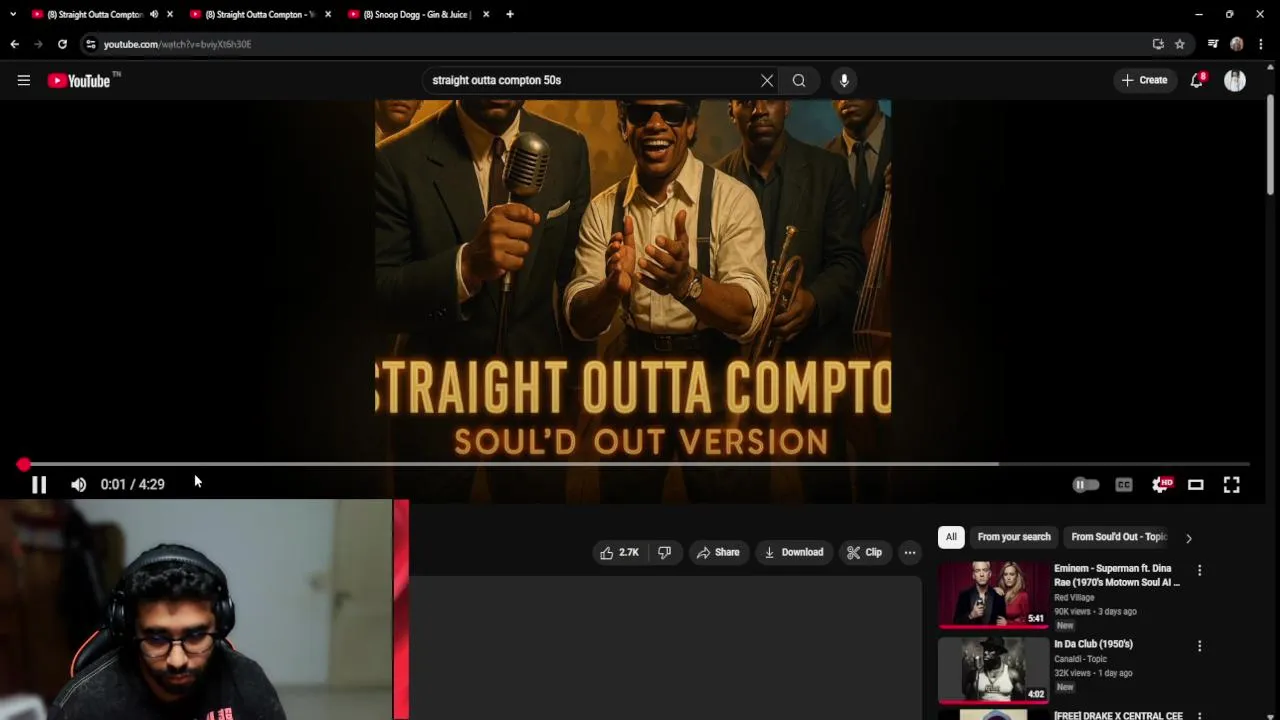Open a new browser tab
This screenshot has width=1280, height=720.
[509, 15]
